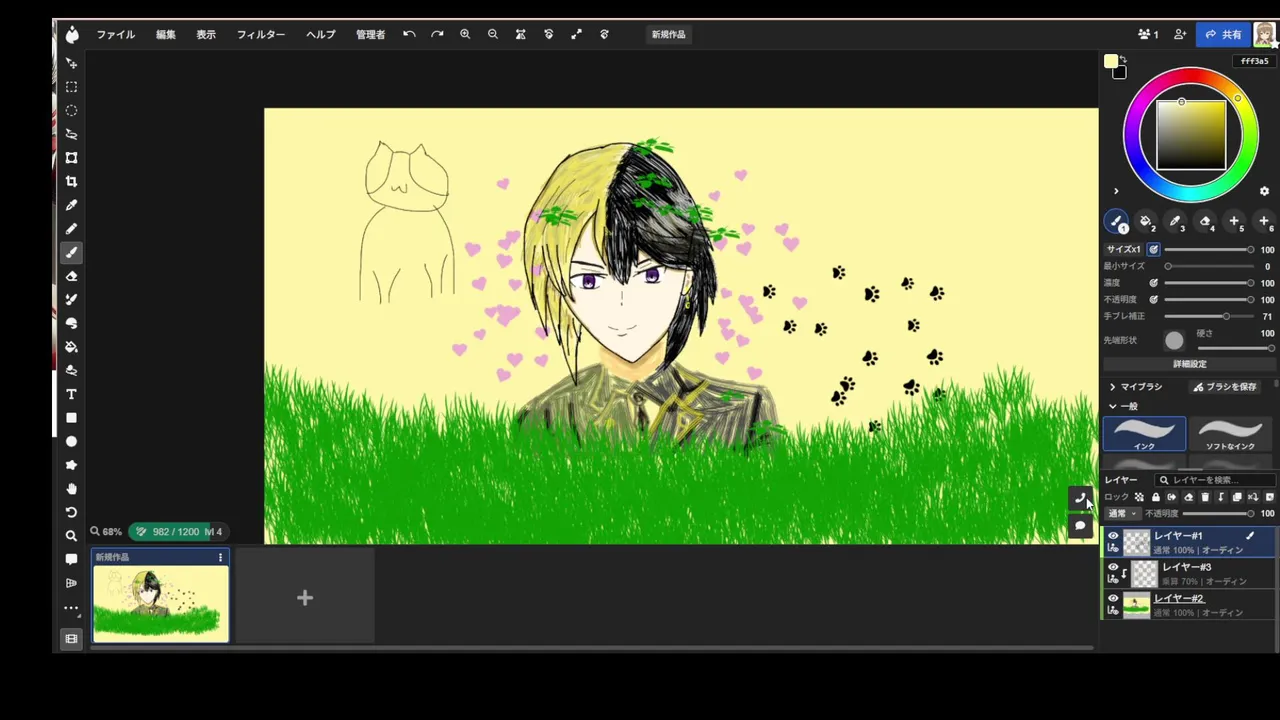This screenshot has height=720, width=1280.
Task: Select the rotate view tool
Action: pyautogui.click(x=71, y=512)
